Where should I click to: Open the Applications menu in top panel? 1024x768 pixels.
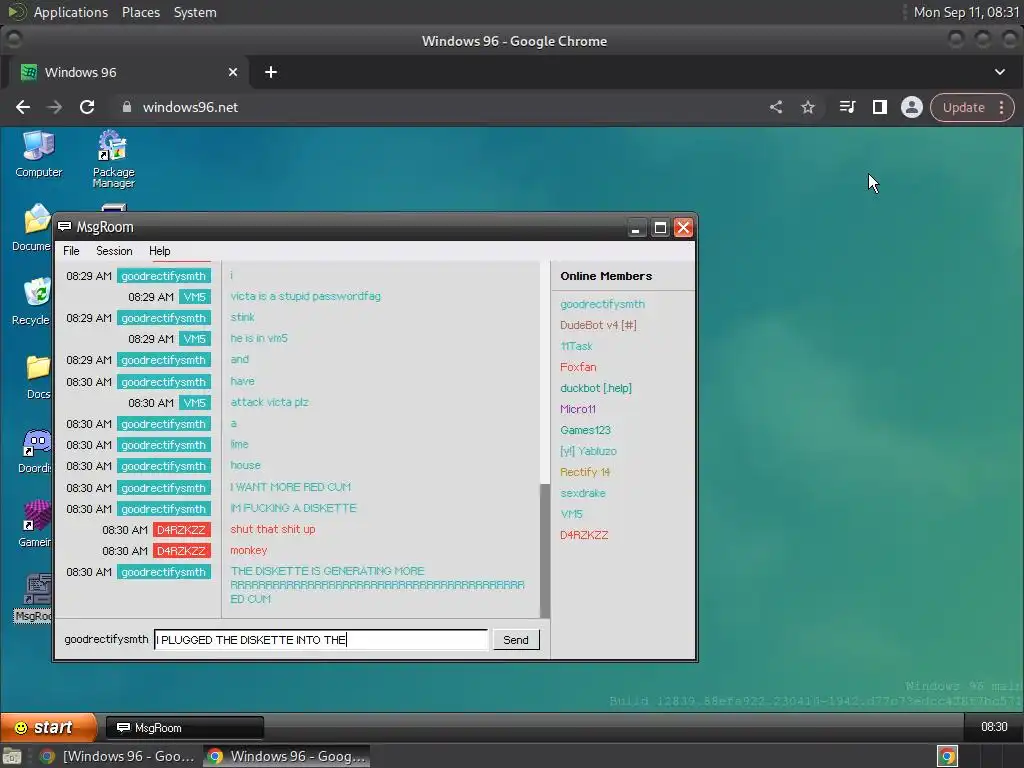tap(71, 12)
